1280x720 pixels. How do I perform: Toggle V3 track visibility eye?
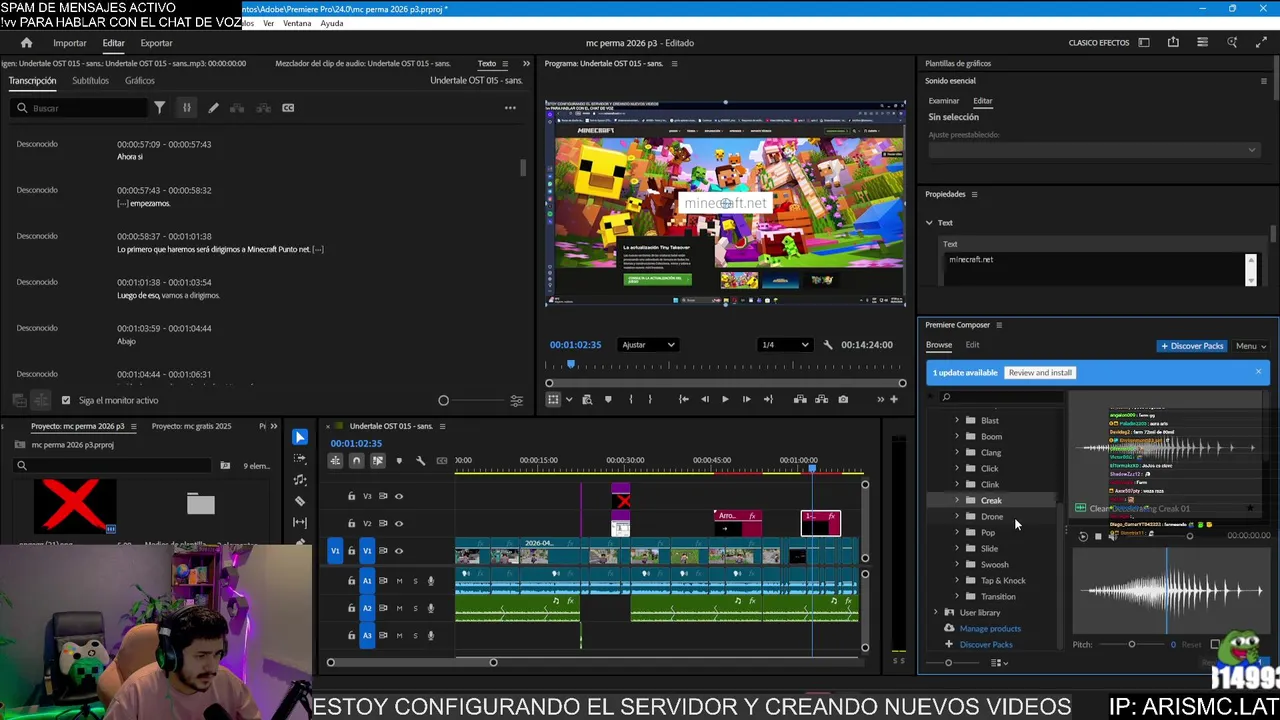point(399,496)
